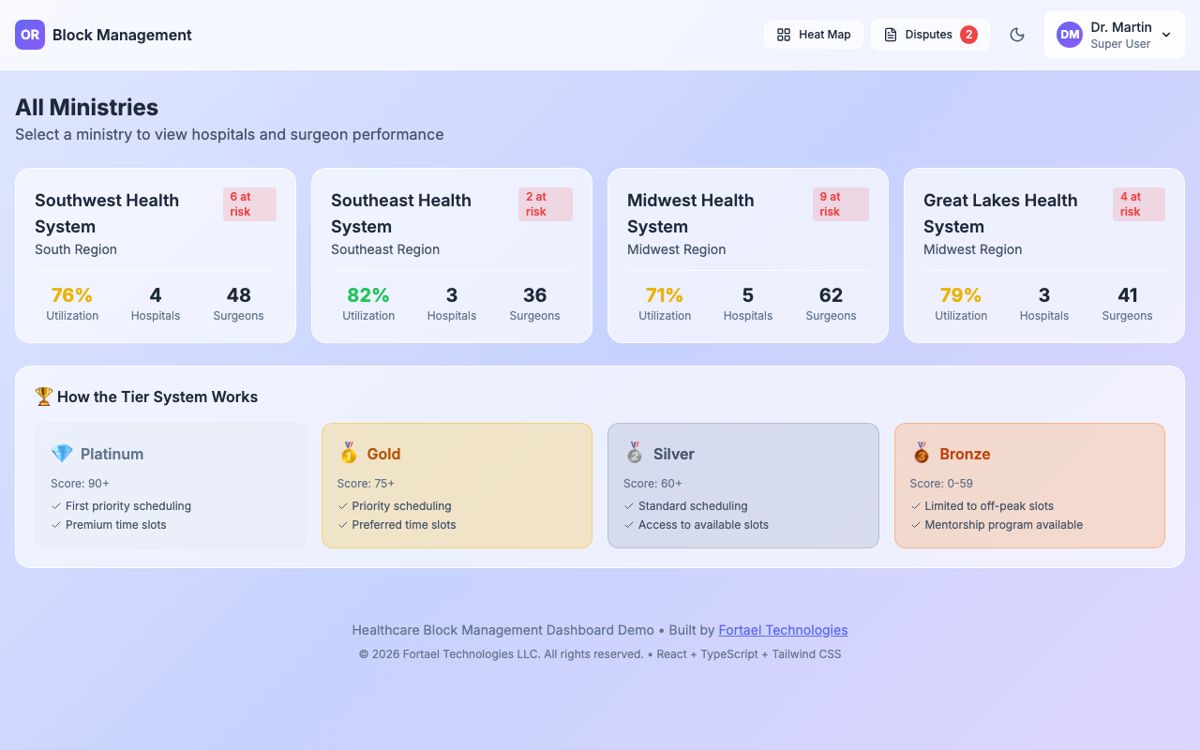Select the Gold tier card
Viewport: 1200px width, 750px height.
point(457,486)
